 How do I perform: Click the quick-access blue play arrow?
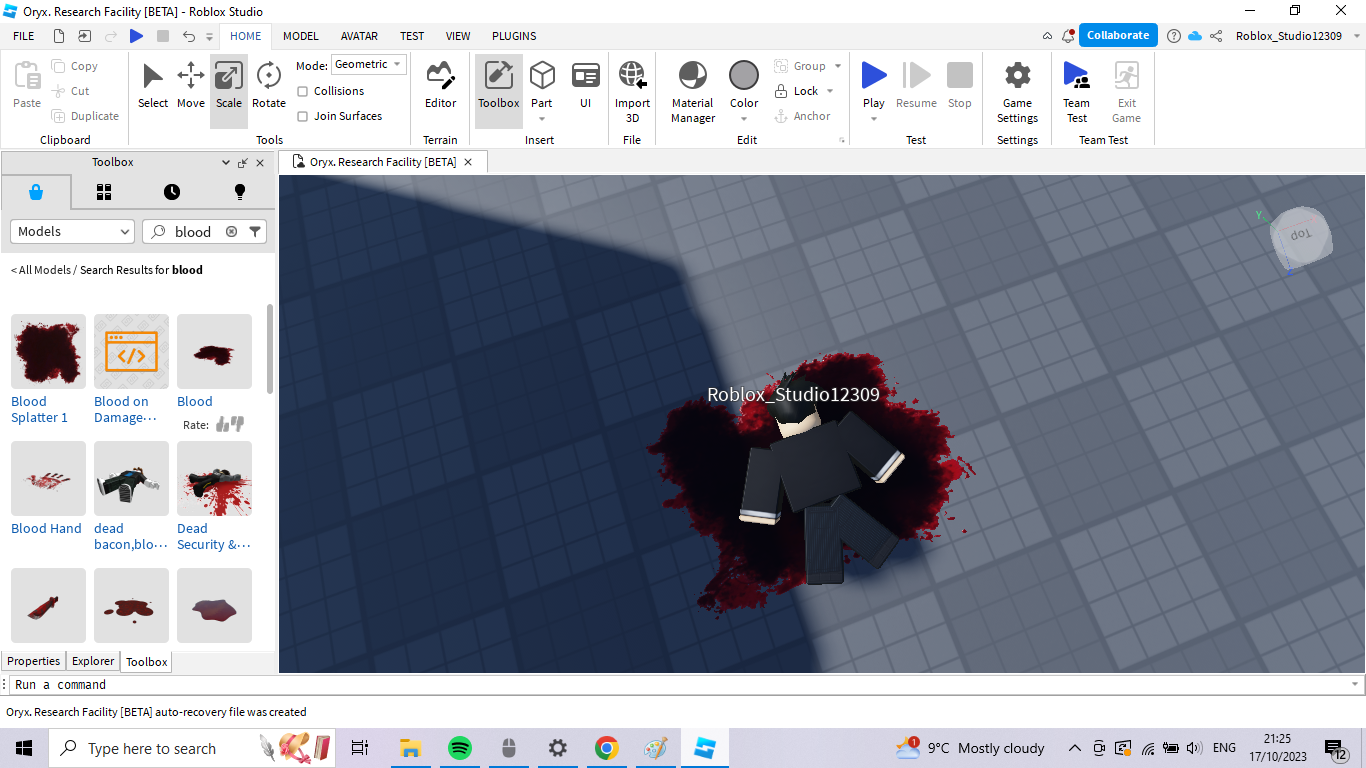(x=136, y=36)
